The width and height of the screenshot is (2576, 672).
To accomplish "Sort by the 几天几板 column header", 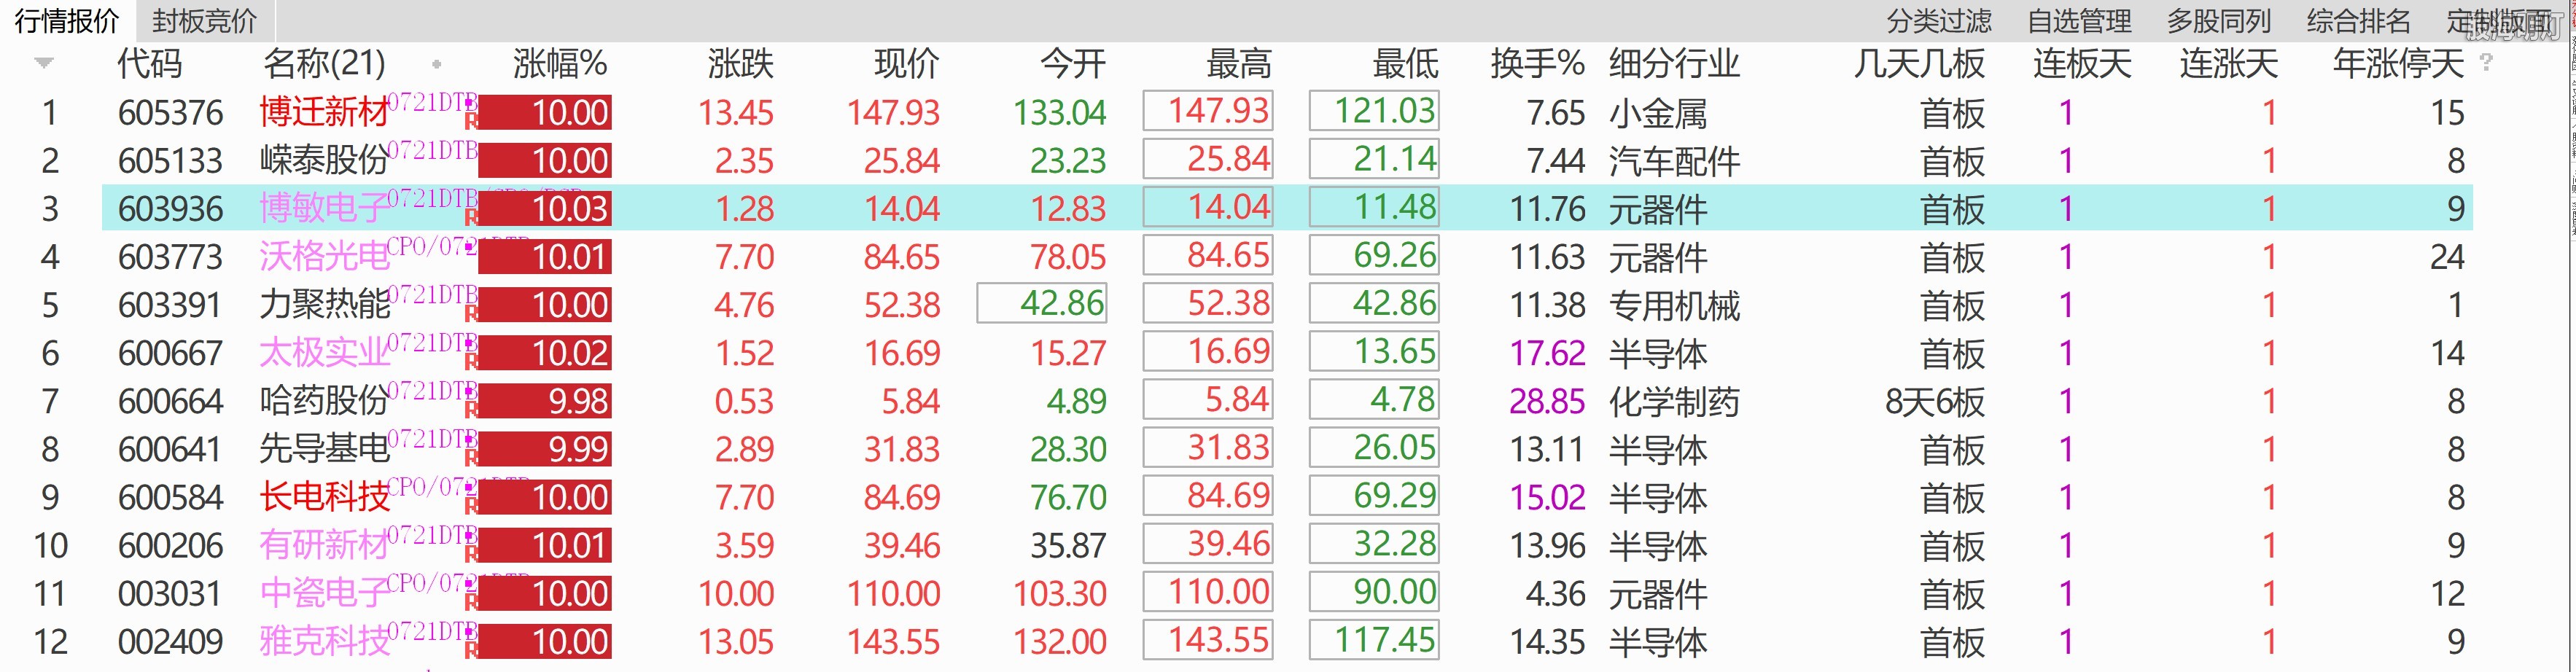I will (x=1918, y=64).
